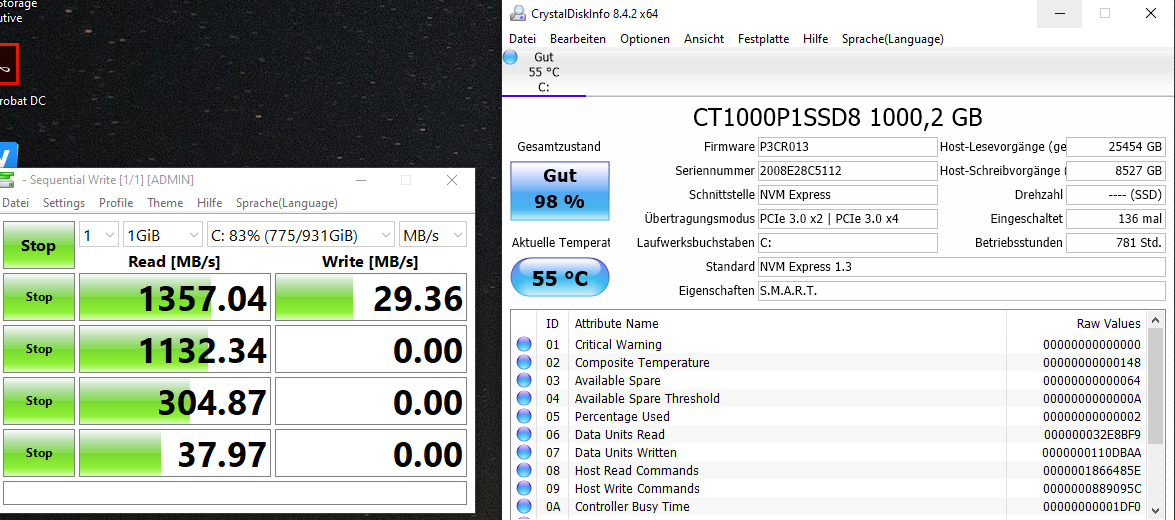The height and width of the screenshot is (520, 1175).
Task: Click the status orb for Available Spare
Action: [524, 381]
